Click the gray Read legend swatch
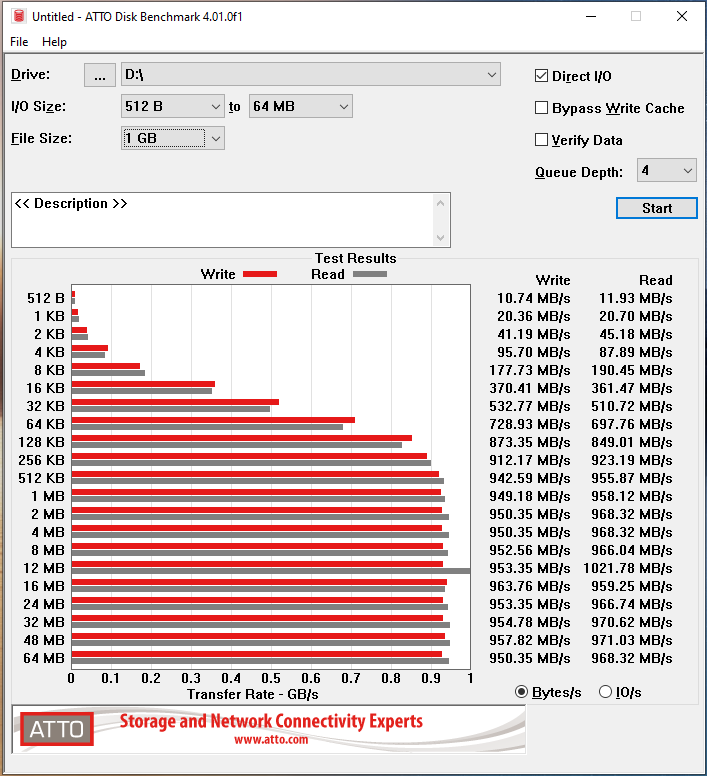Image resolution: width=707 pixels, height=776 pixels. click(x=370, y=274)
